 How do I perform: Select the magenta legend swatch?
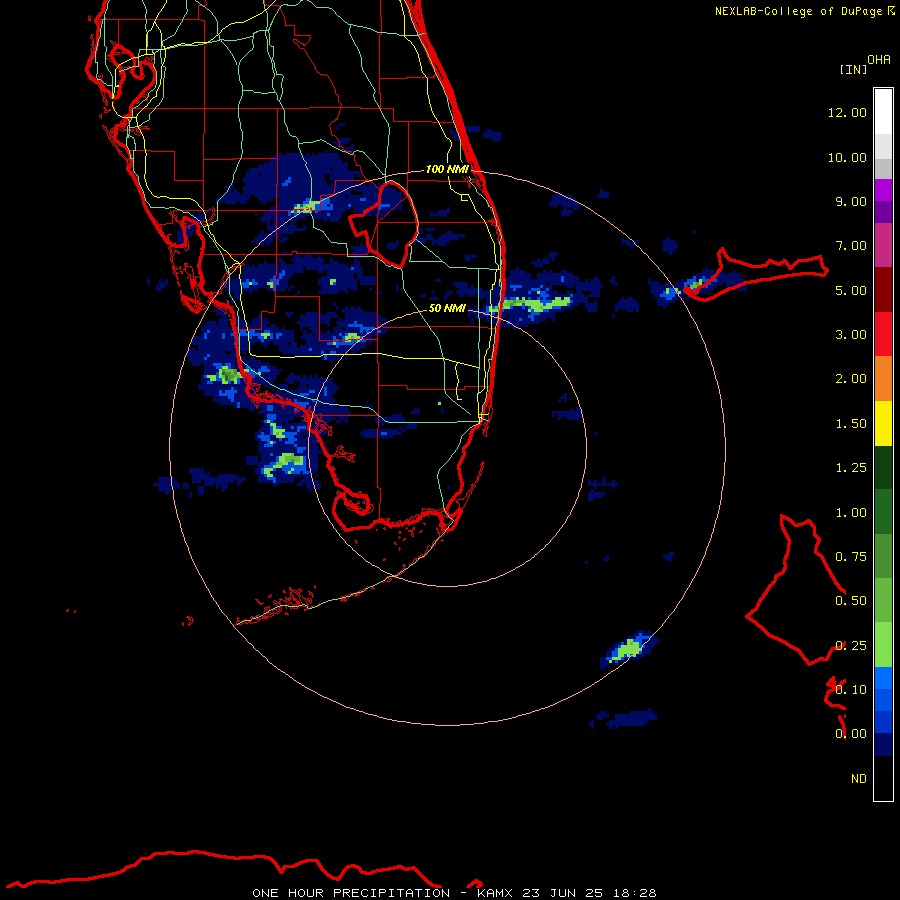point(883,190)
